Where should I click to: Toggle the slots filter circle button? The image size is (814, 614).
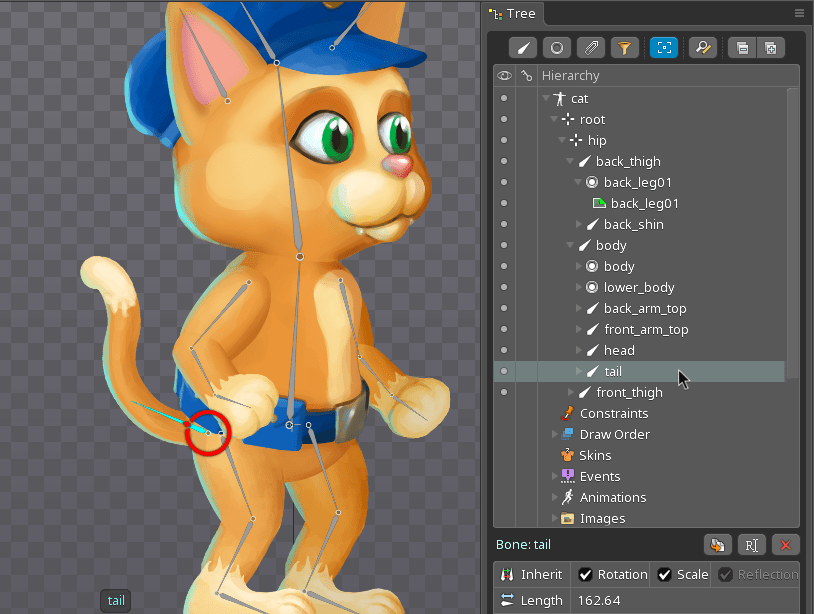point(557,47)
